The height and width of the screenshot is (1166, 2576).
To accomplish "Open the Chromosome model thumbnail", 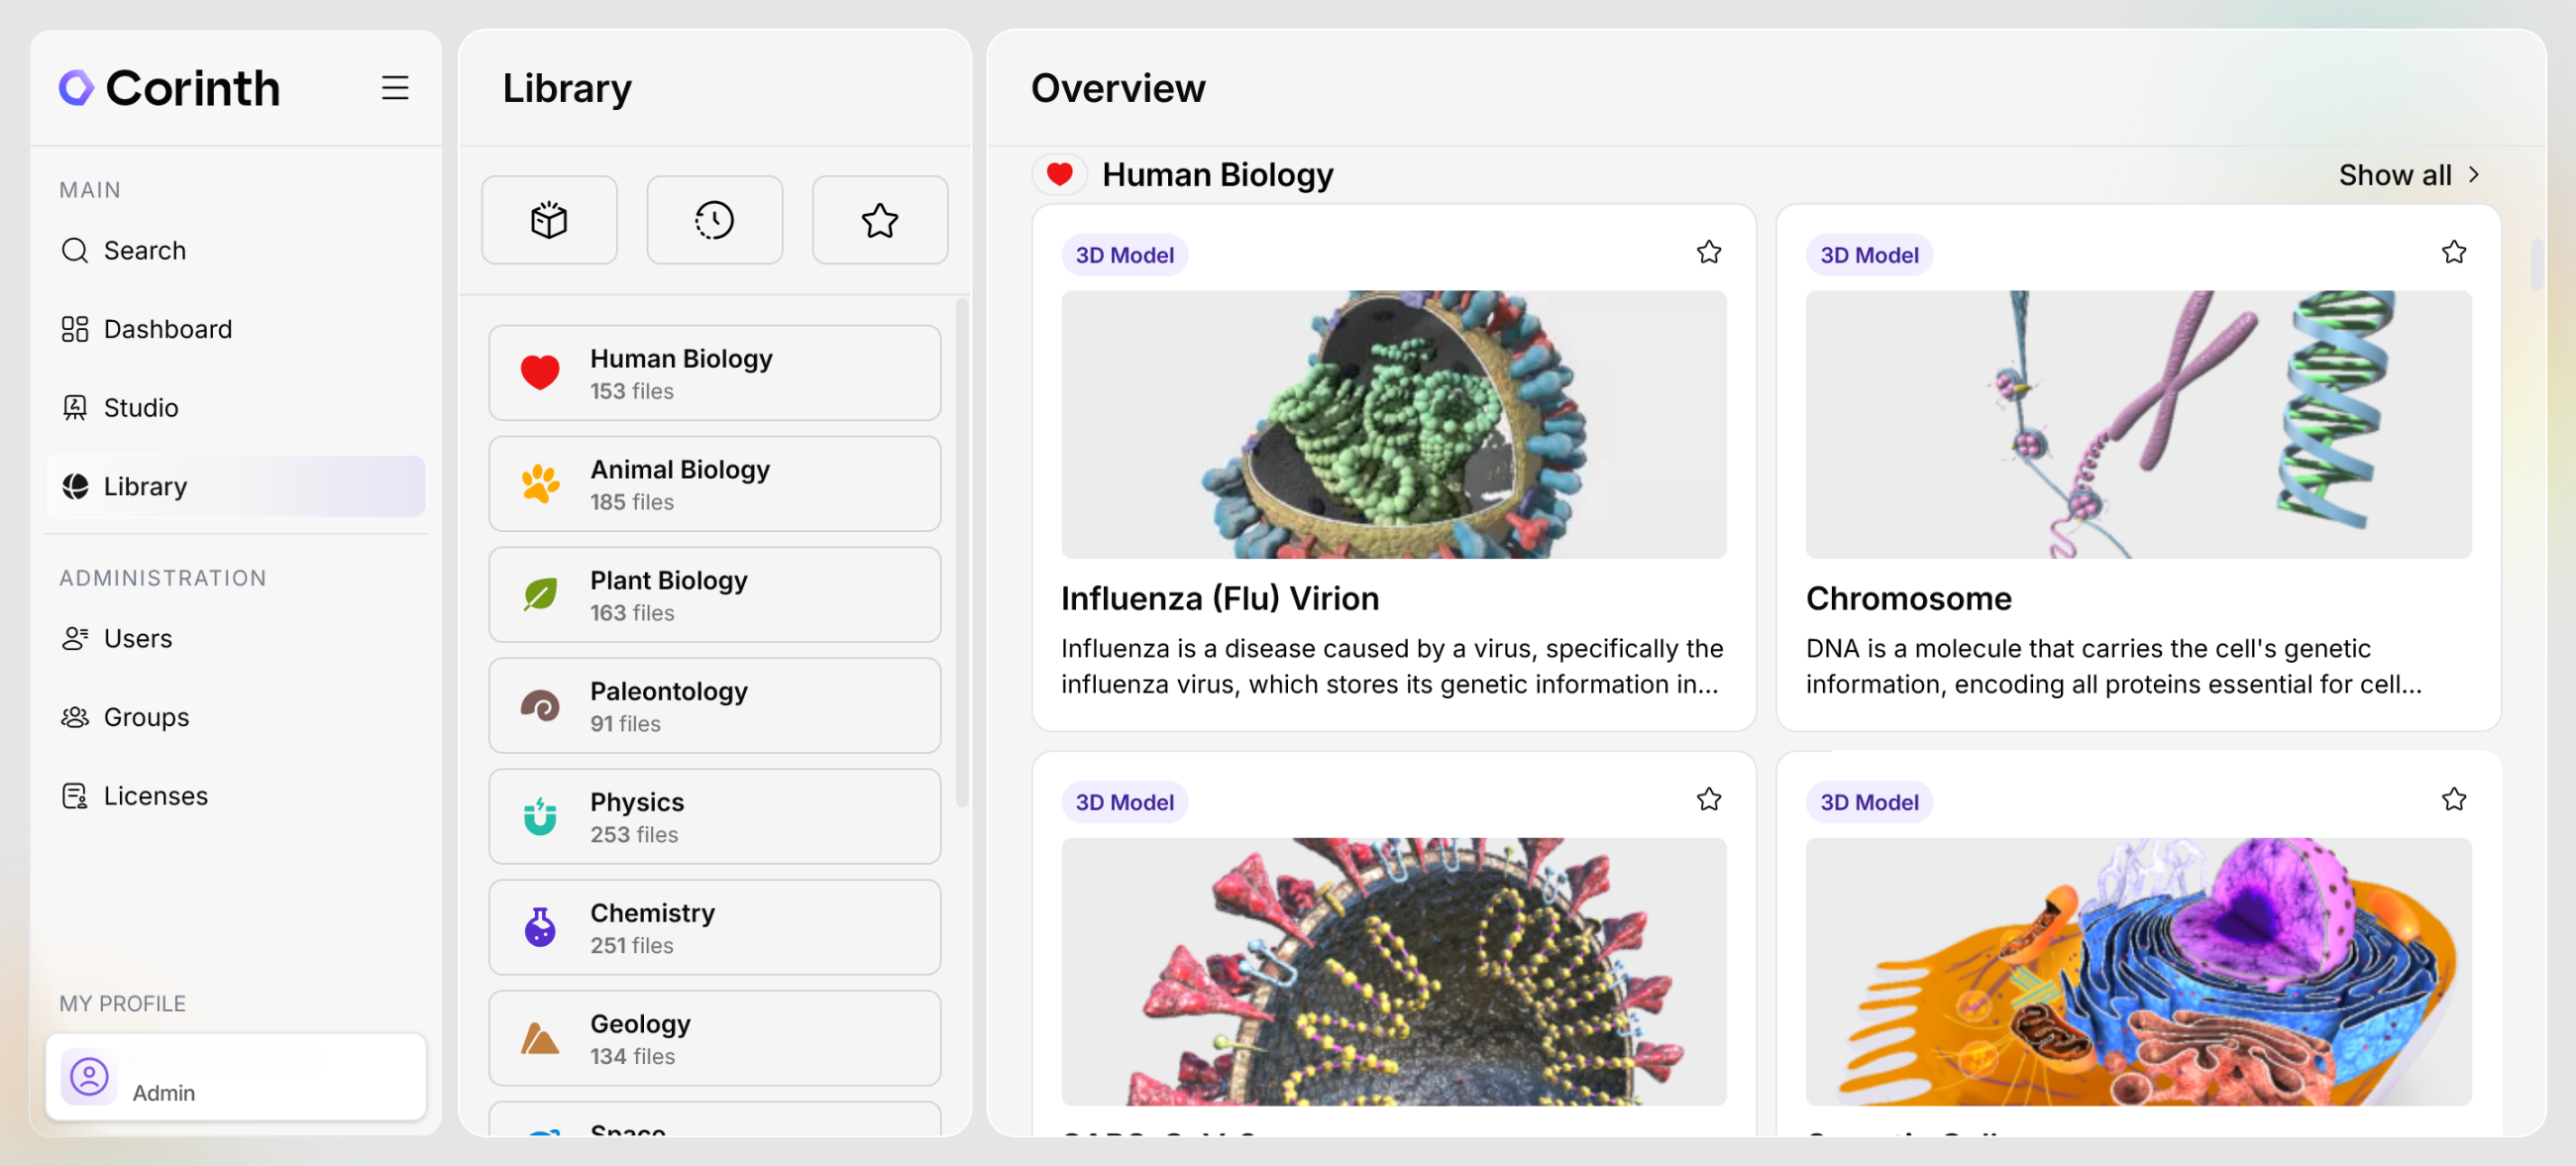I will pyautogui.click(x=2137, y=424).
